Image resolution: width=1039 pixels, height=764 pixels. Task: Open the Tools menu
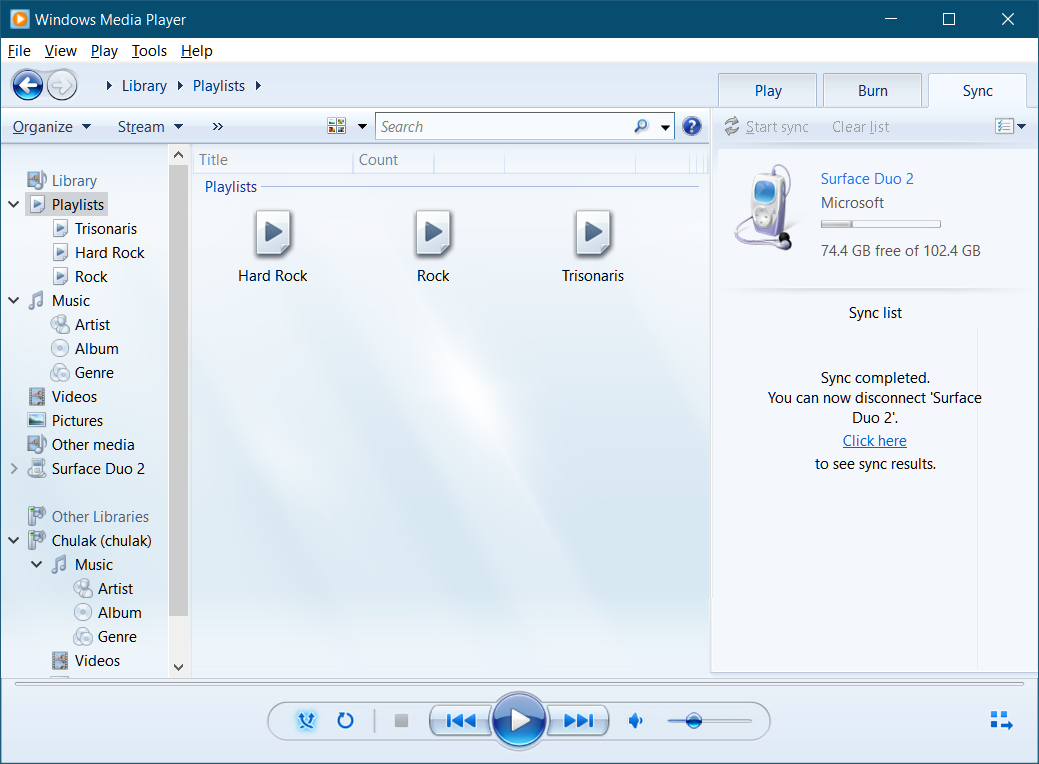[149, 51]
